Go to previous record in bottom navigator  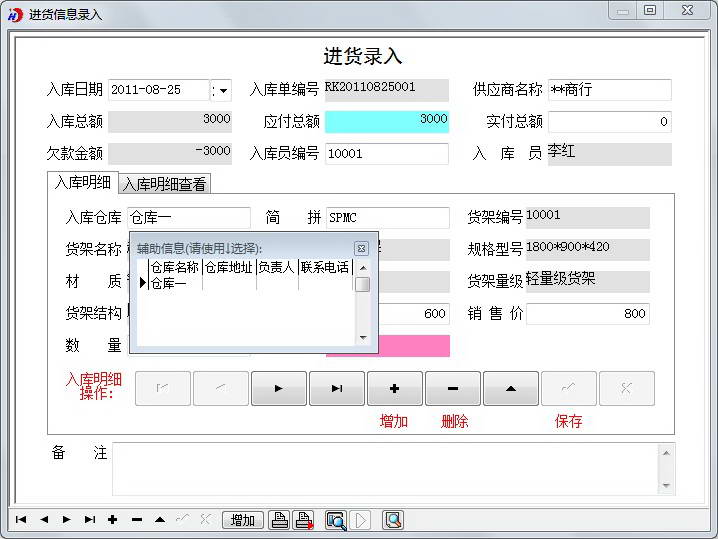[x=44, y=519]
